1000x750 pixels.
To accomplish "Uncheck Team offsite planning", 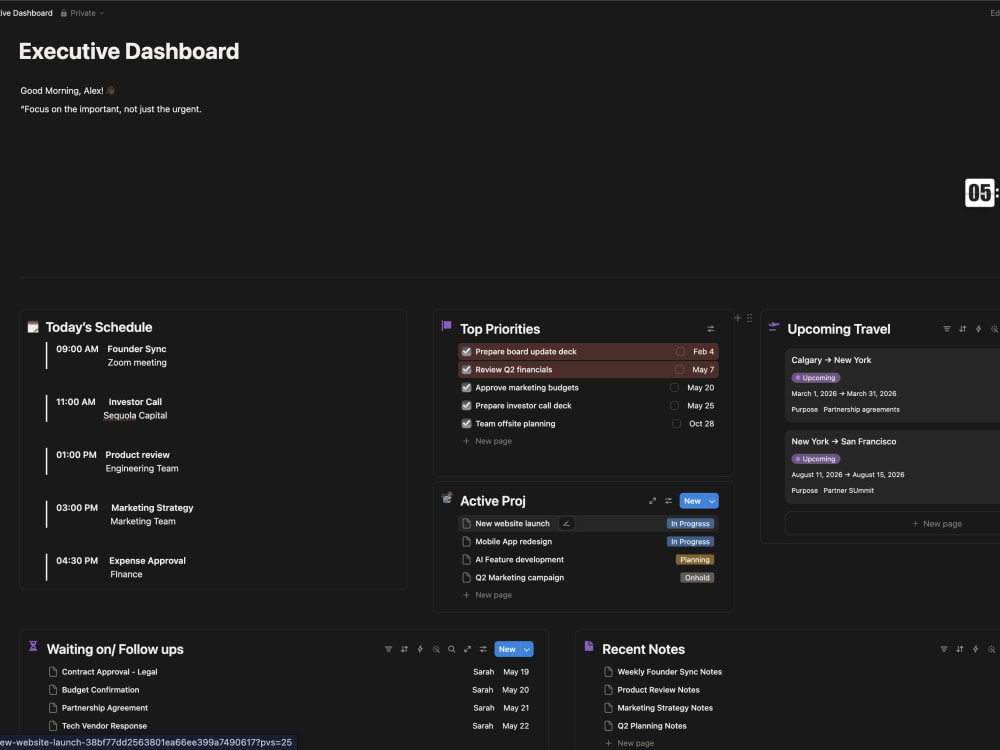I will [467, 423].
